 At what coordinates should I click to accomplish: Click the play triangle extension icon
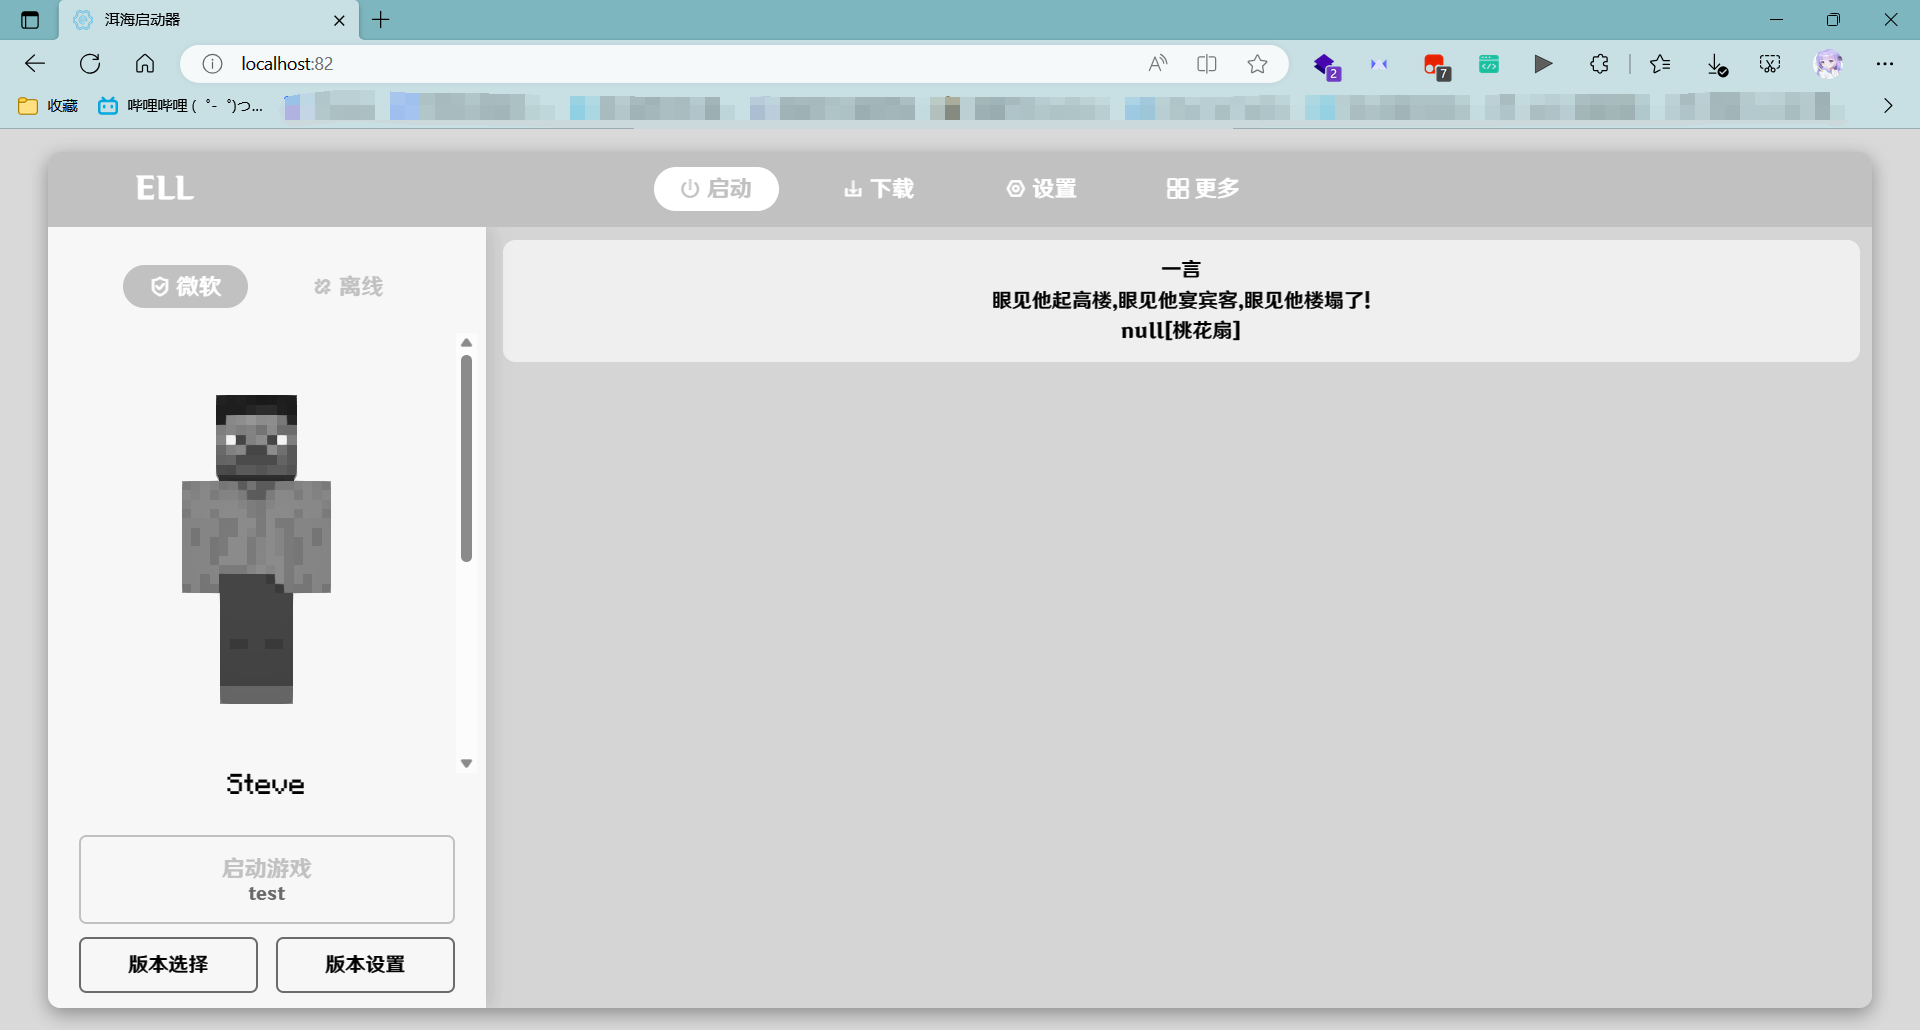click(x=1543, y=64)
